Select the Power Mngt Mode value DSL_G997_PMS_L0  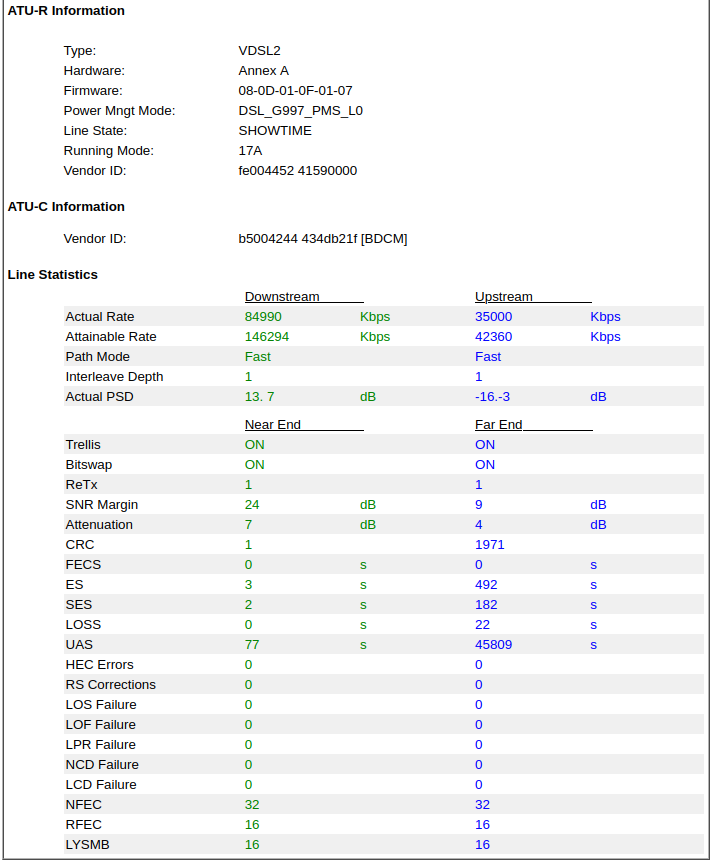pos(300,111)
